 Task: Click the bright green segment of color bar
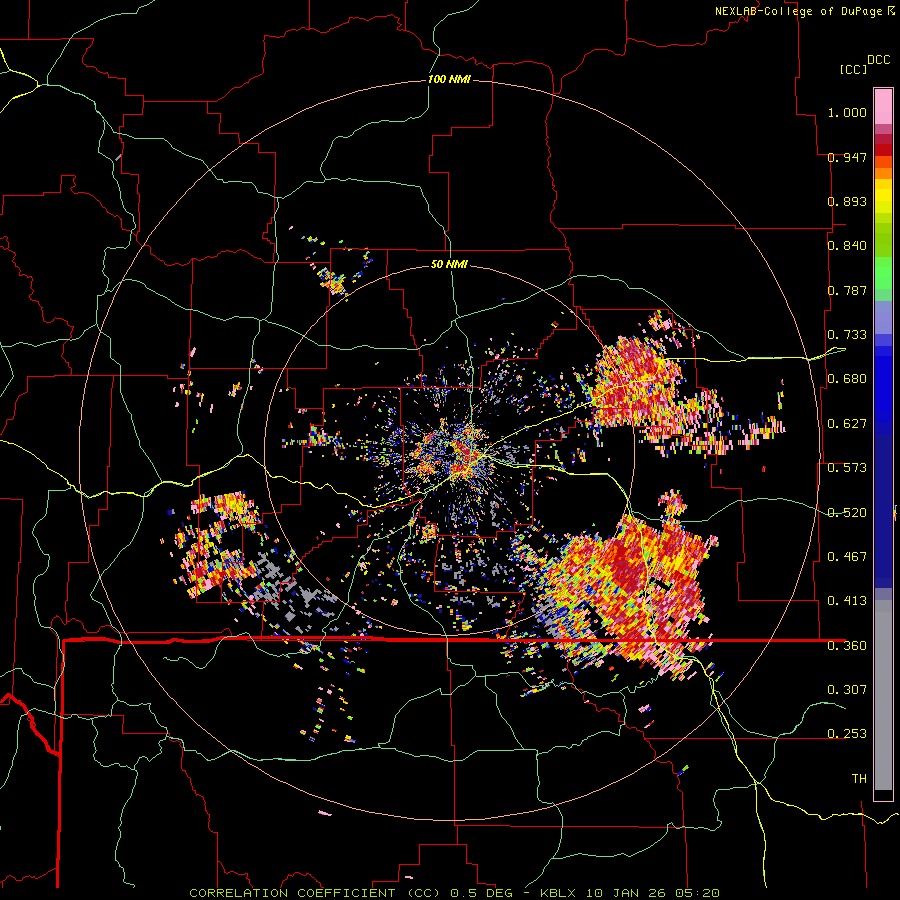883,273
